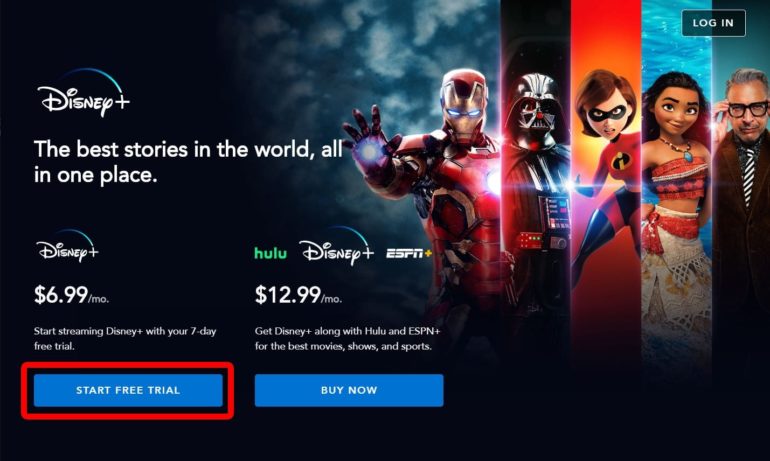
Task: Click the Hulu and ESPN+ bundle description
Action: (347, 338)
